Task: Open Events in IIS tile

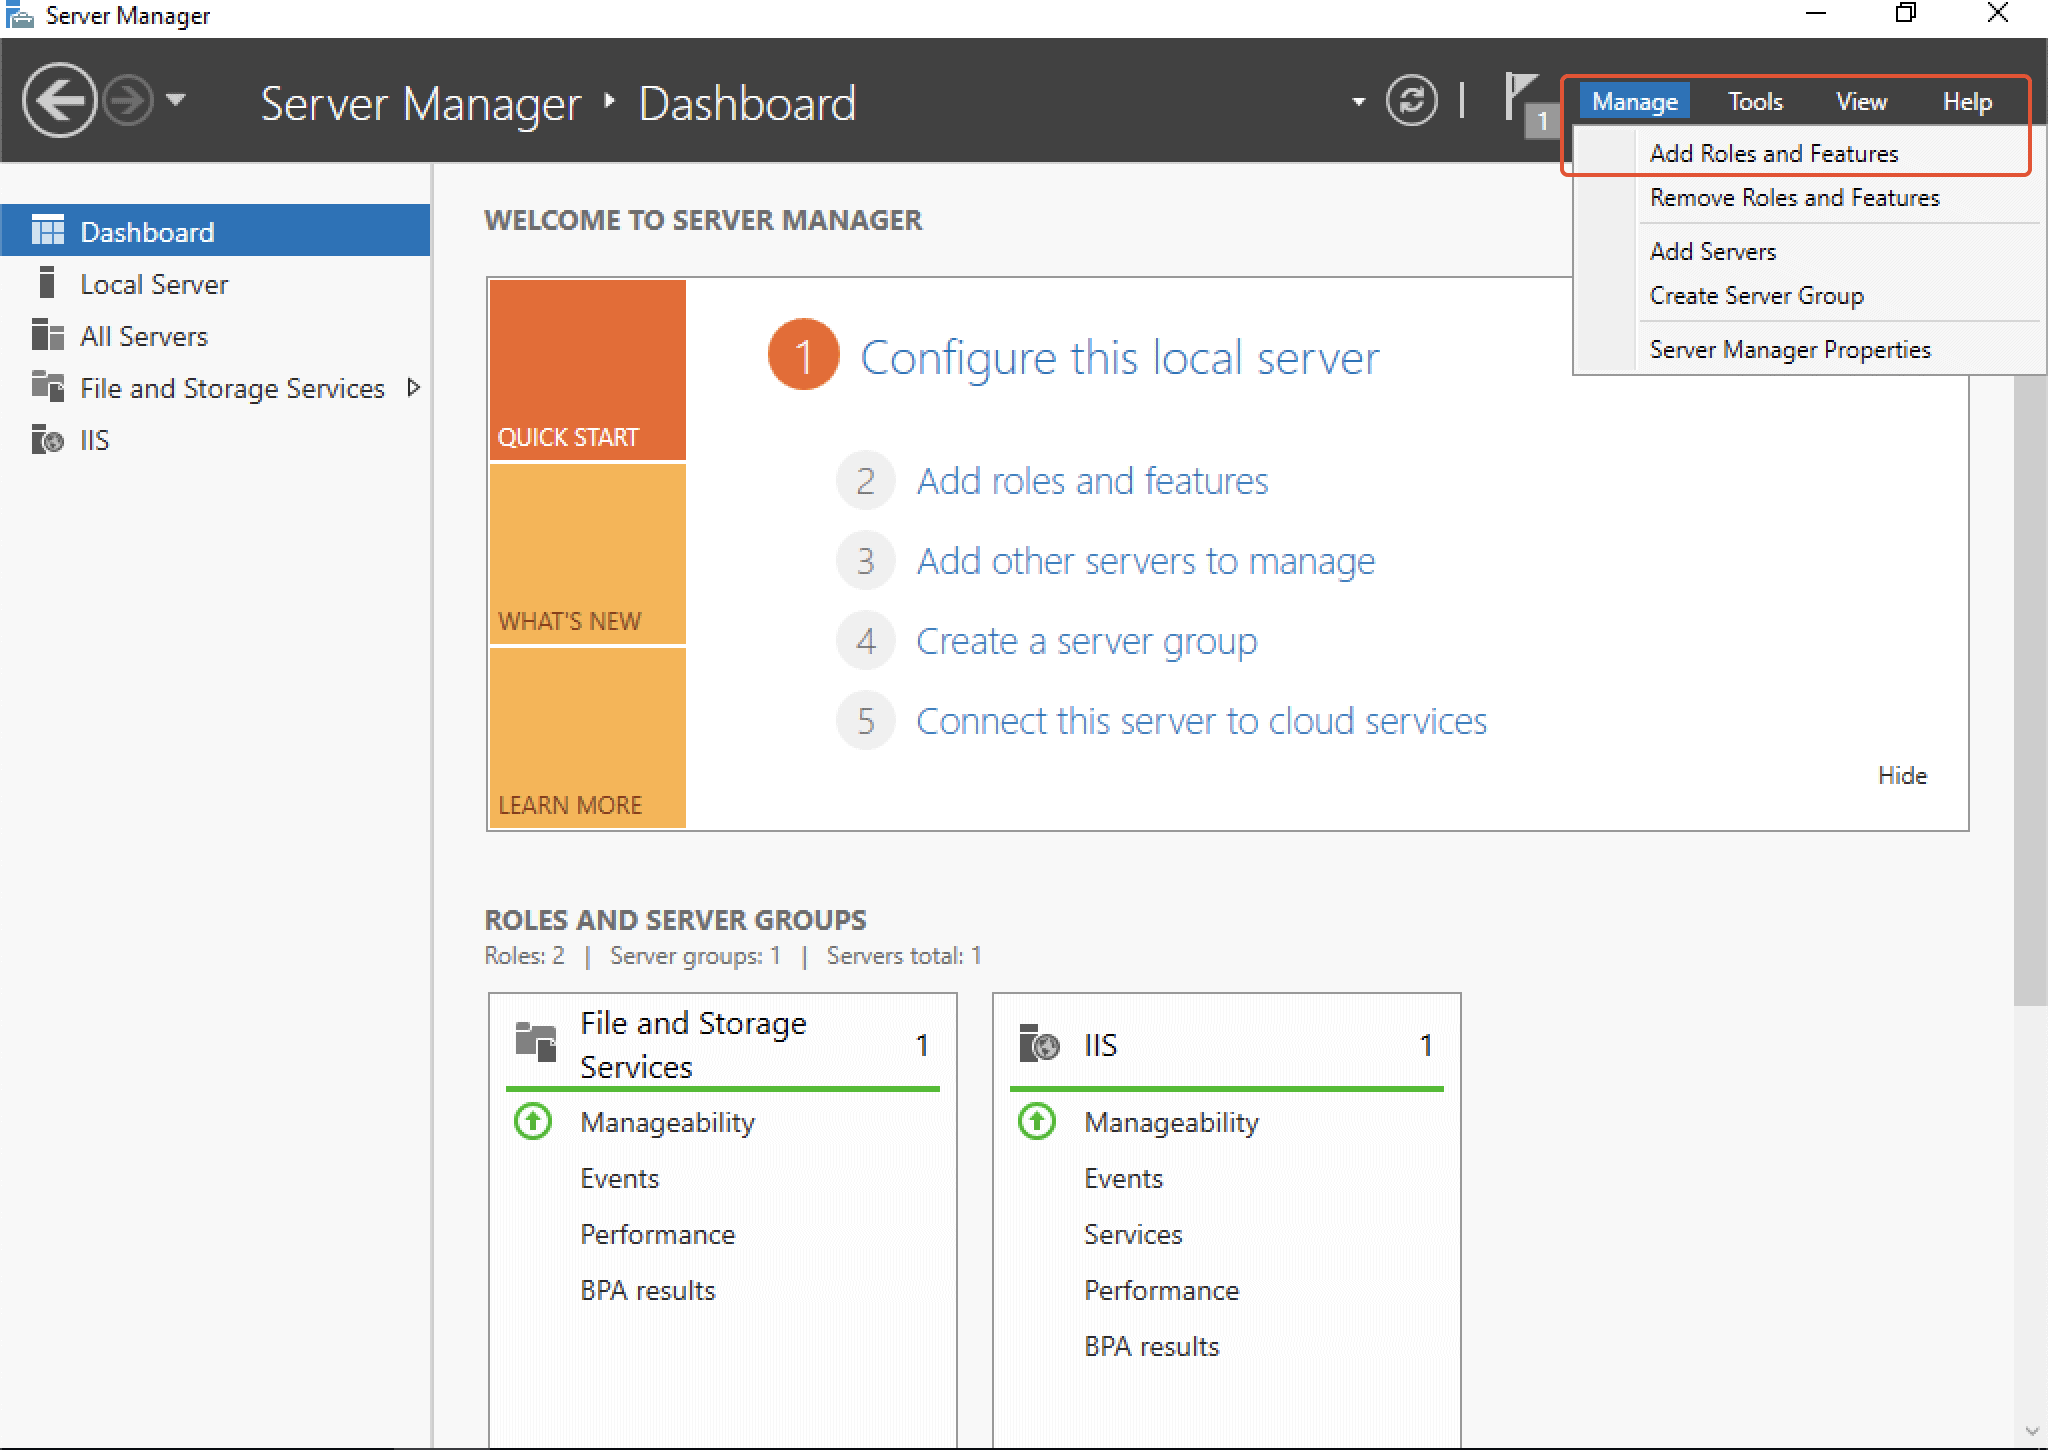Action: click(1123, 1178)
